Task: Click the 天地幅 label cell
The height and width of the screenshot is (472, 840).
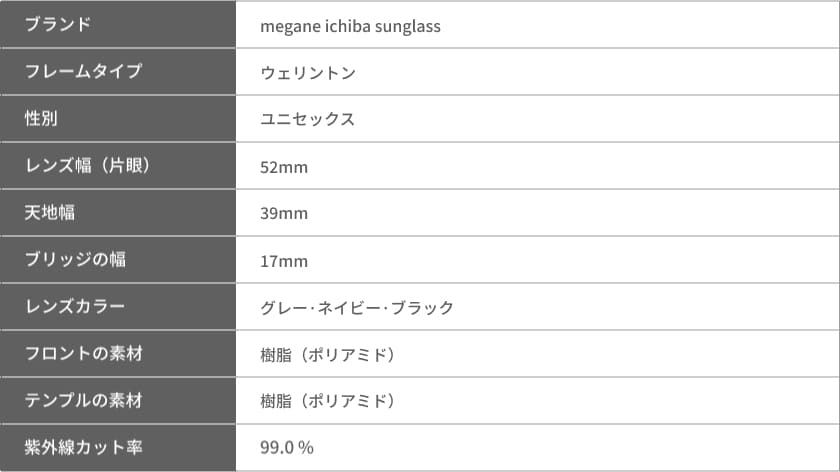Action: click(x=118, y=212)
